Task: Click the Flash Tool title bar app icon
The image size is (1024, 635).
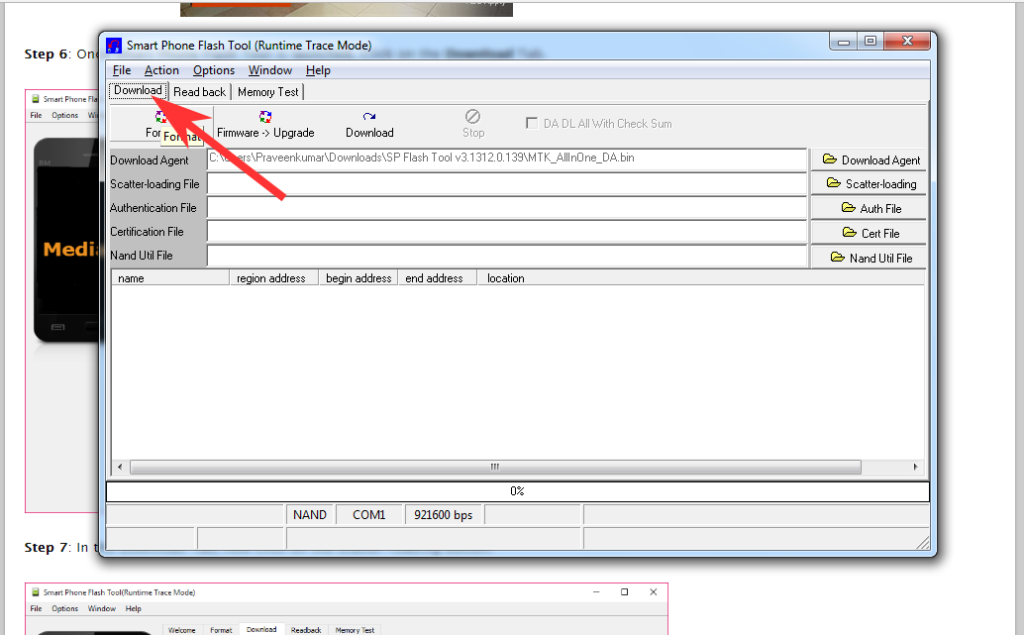Action: point(114,45)
